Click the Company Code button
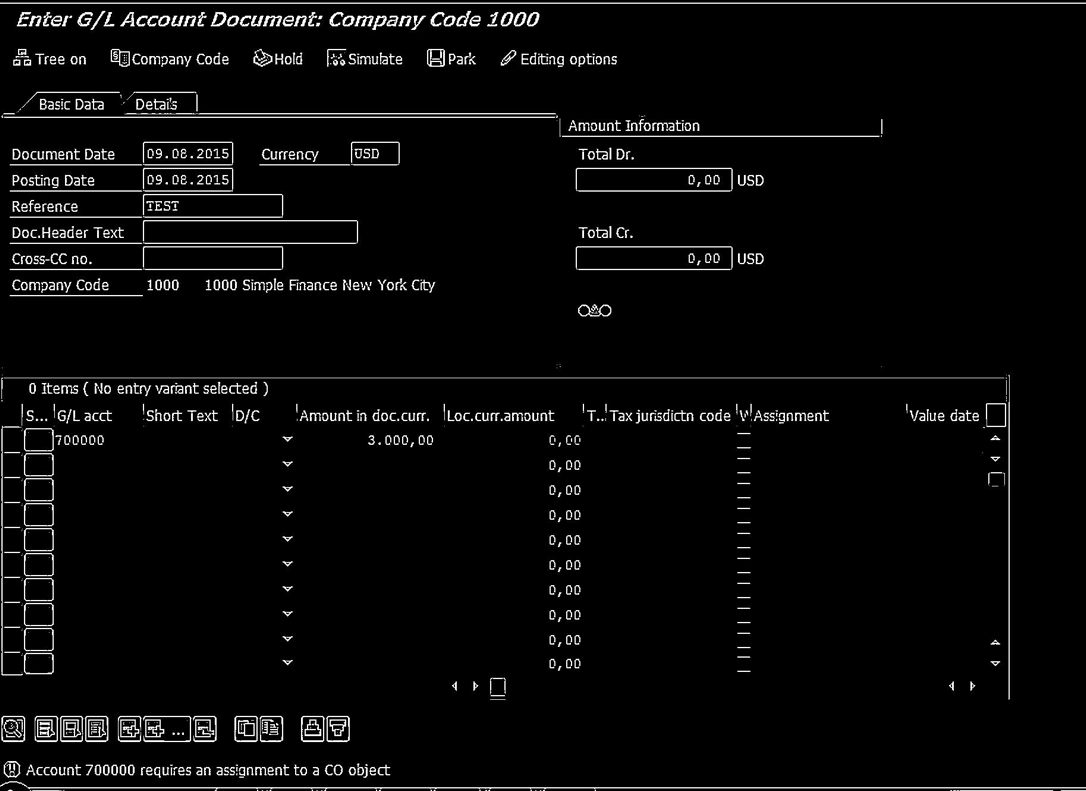 [169, 59]
